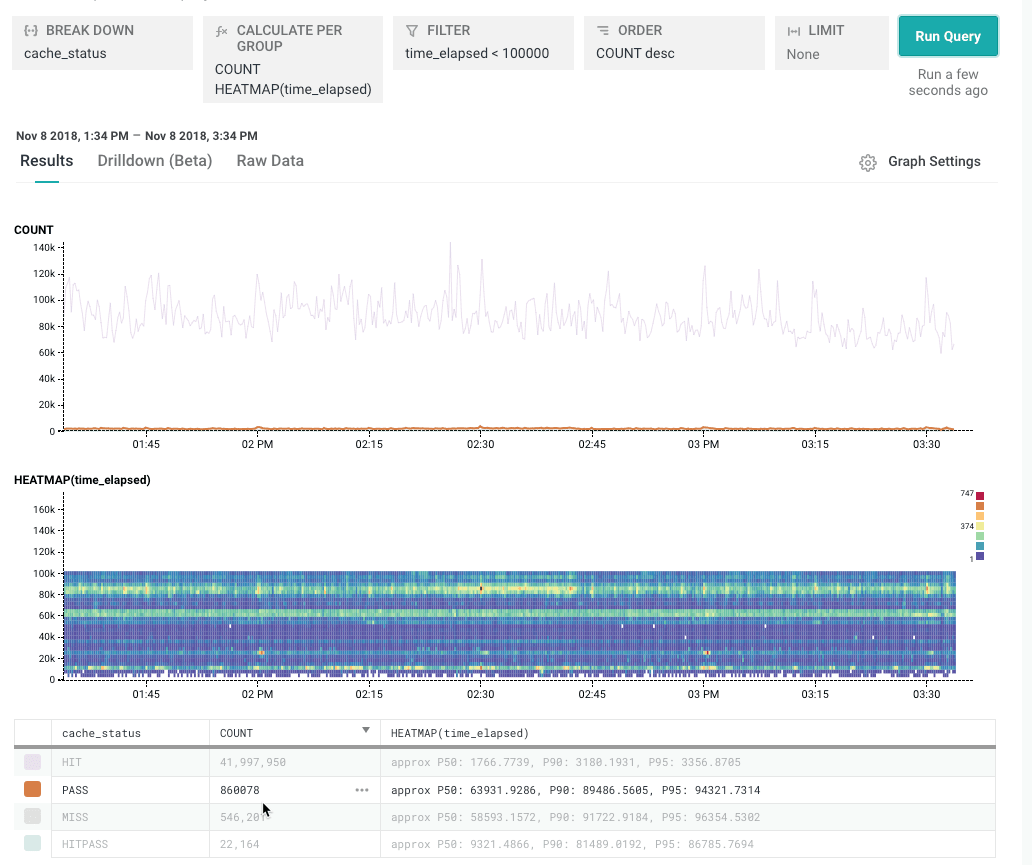
Task: Click the Filter funnel icon
Action: [411, 31]
